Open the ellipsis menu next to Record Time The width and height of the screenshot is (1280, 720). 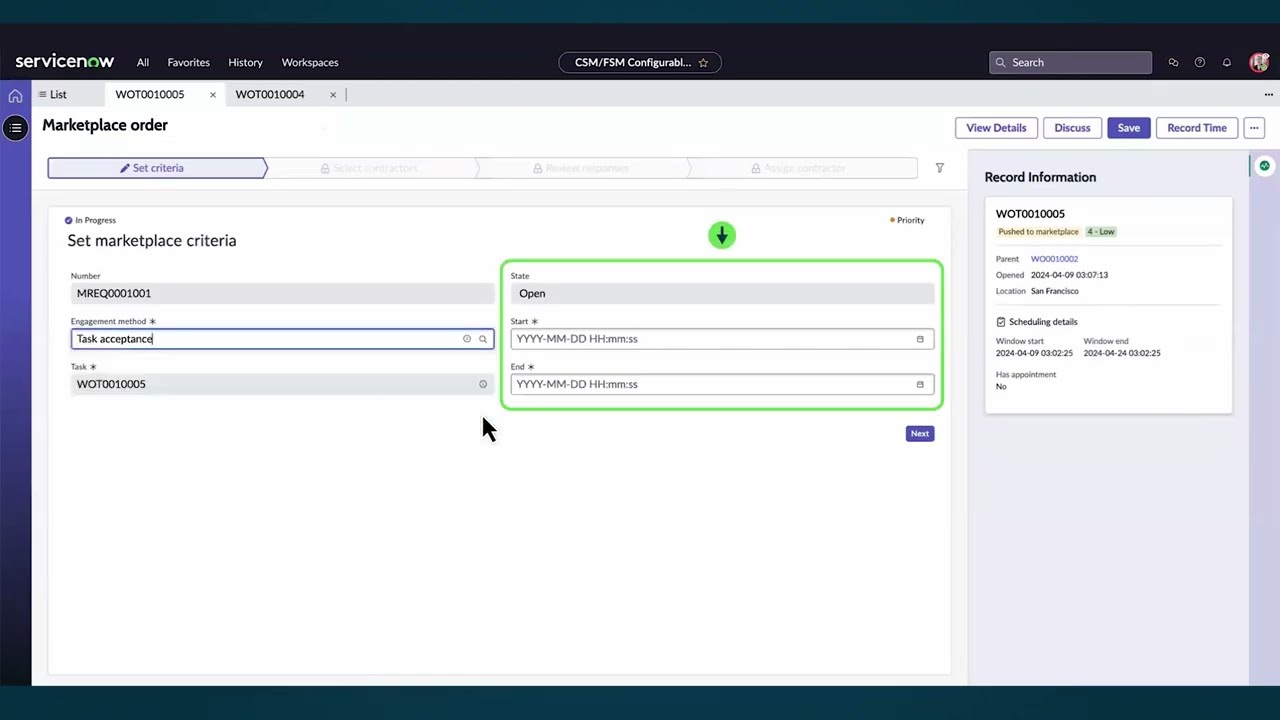coord(1254,127)
